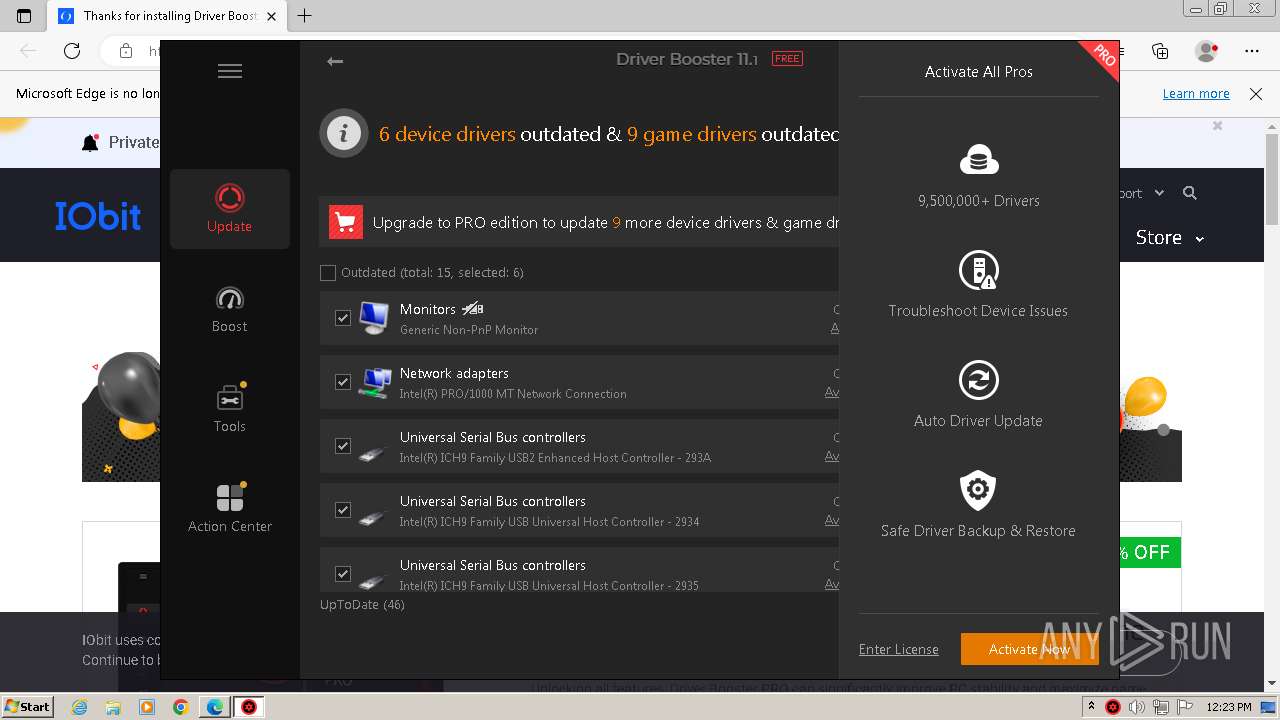The image size is (1280, 720).
Task: Open the Driver Booster hamburger menu
Action: click(230, 71)
